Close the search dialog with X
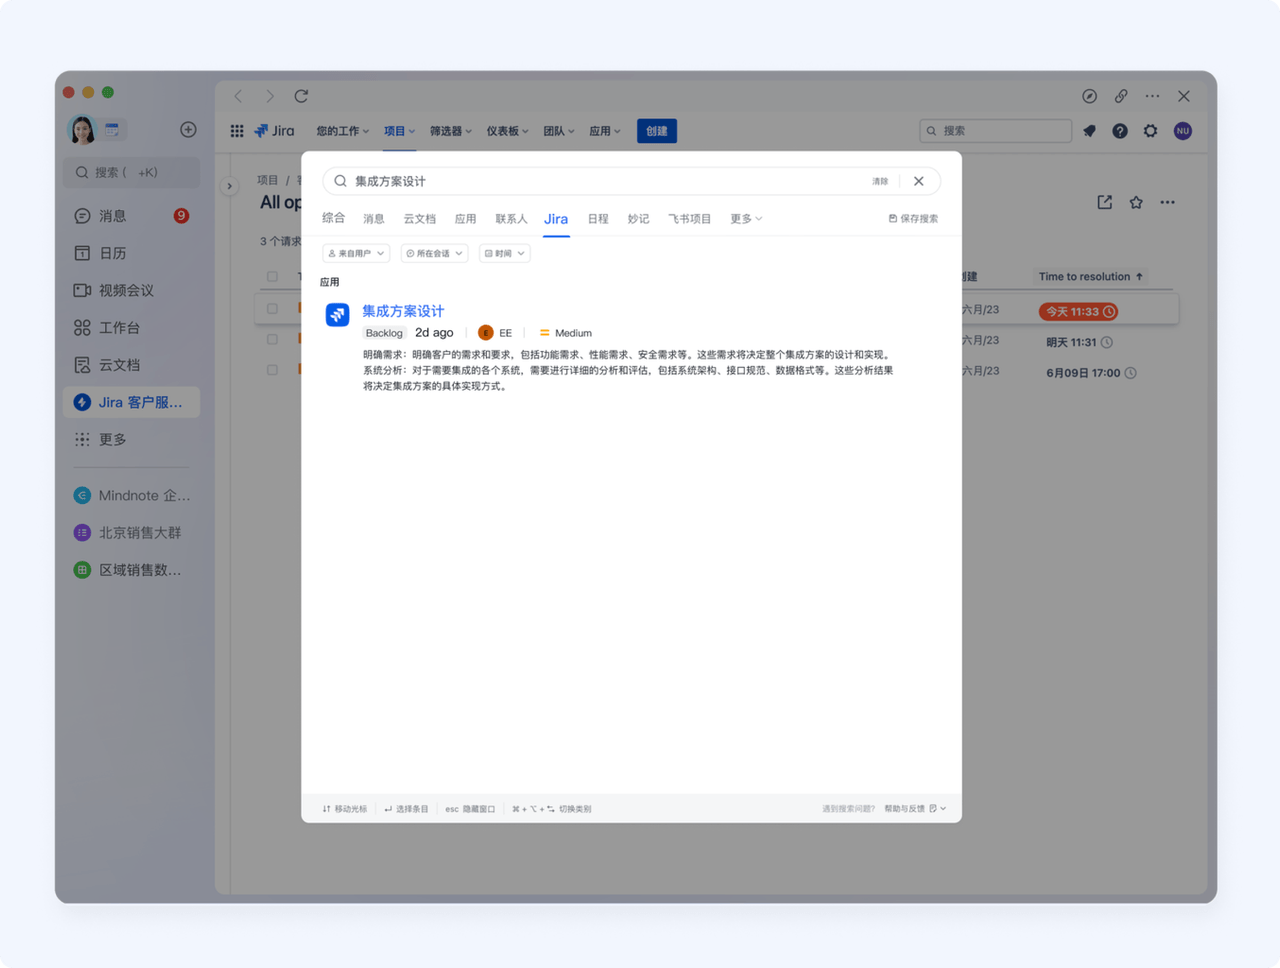 [x=919, y=181]
